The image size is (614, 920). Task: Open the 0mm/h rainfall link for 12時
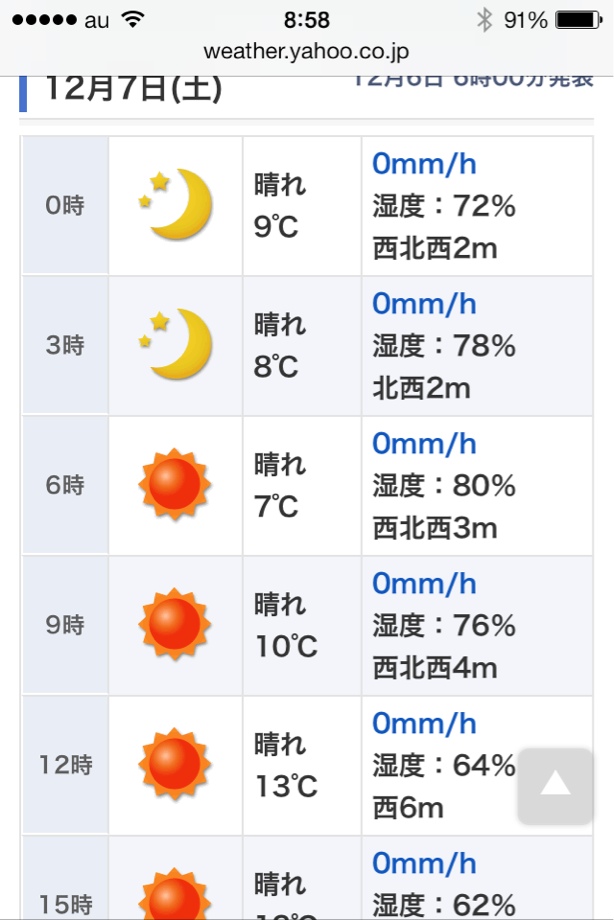tap(424, 723)
